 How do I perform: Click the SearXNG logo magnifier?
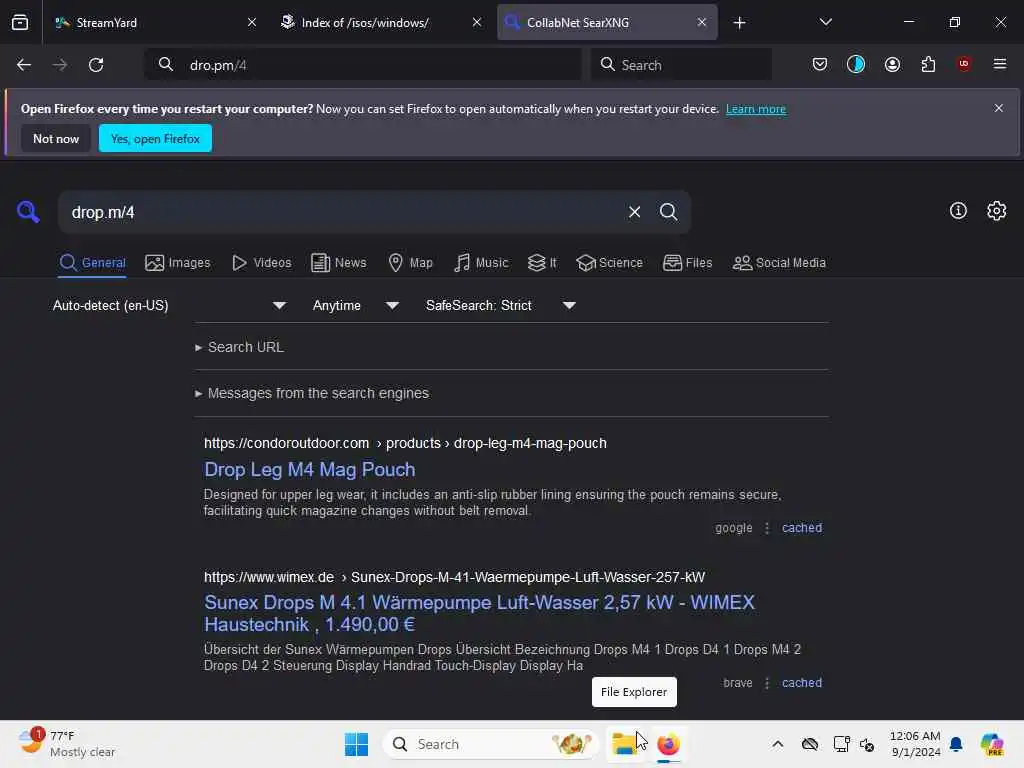click(28, 212)
